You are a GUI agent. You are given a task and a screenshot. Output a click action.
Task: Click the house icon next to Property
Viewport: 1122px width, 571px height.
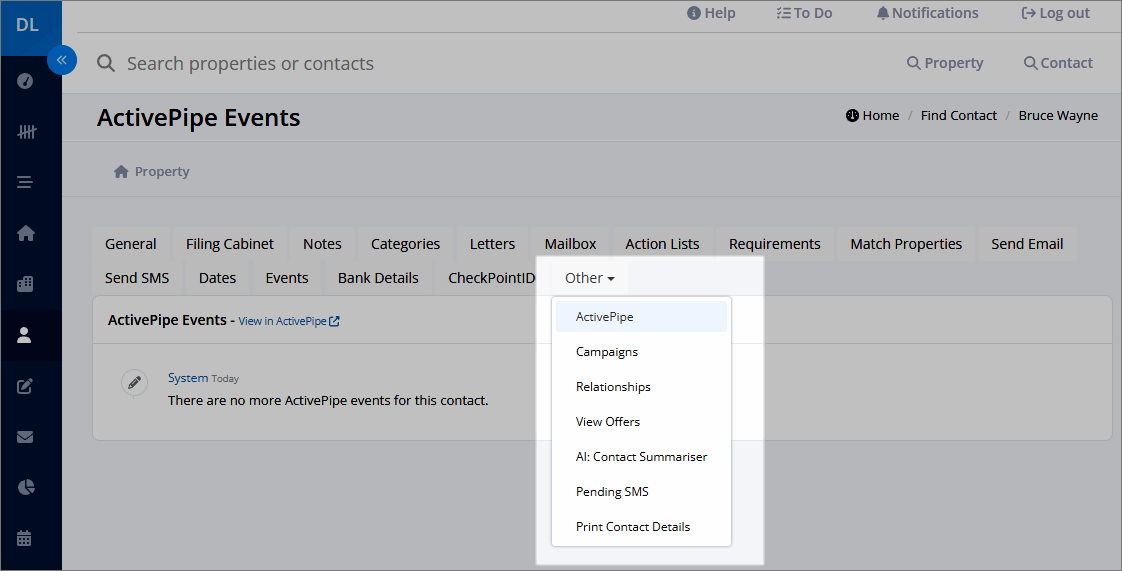tap(121, 172)
